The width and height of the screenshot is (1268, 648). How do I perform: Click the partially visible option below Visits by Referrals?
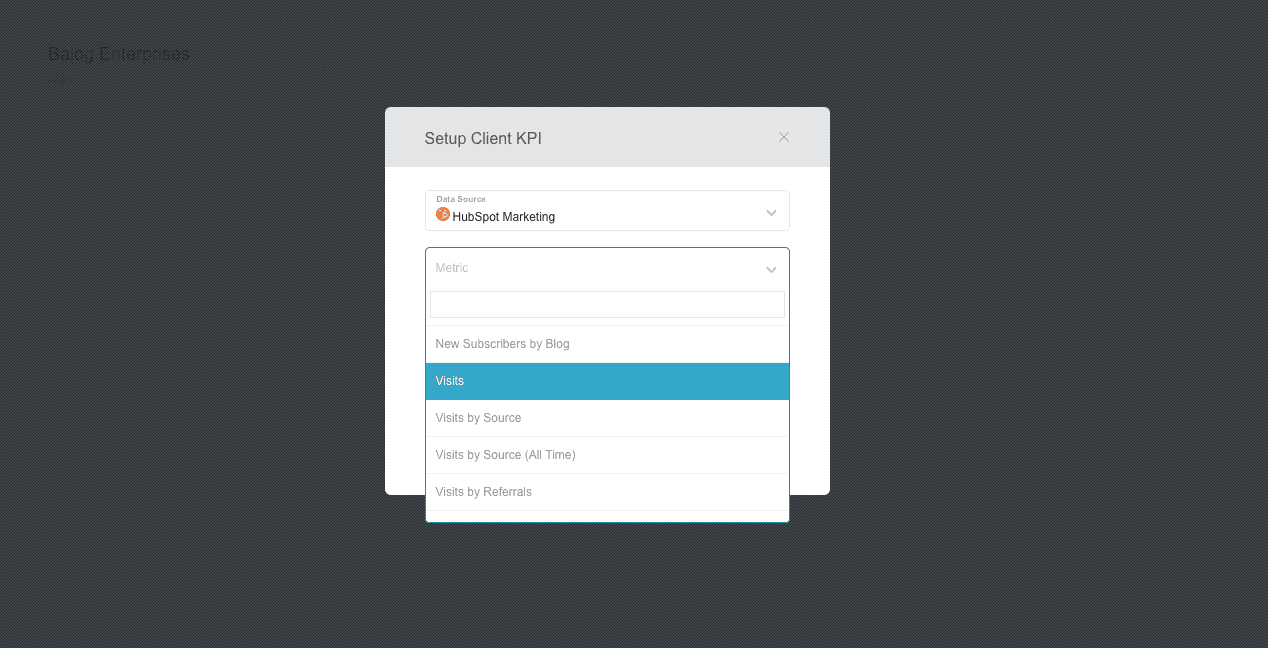tap(606, 516)
